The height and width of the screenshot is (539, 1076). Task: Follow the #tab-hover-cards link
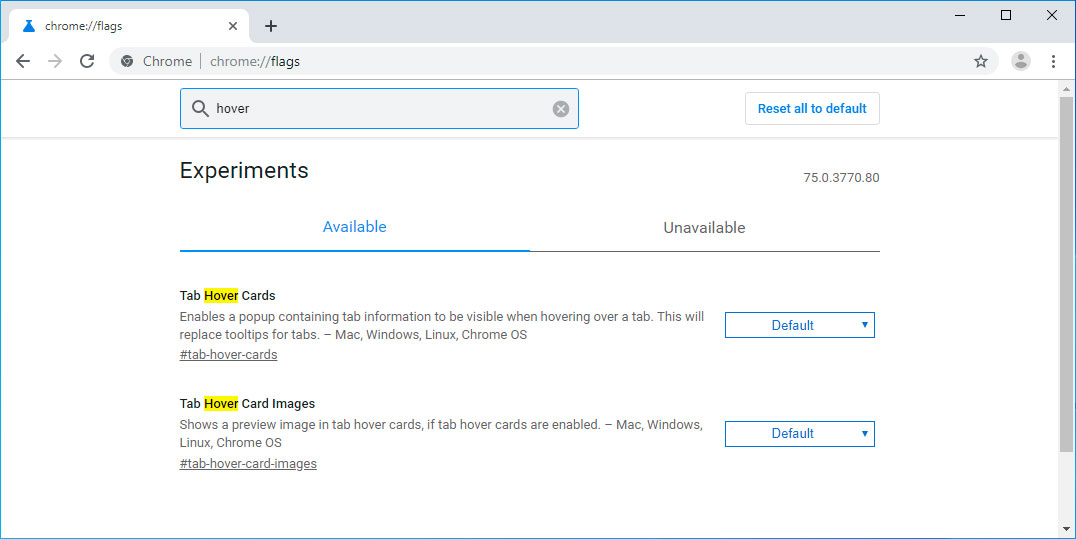click(x=229, y=355)
